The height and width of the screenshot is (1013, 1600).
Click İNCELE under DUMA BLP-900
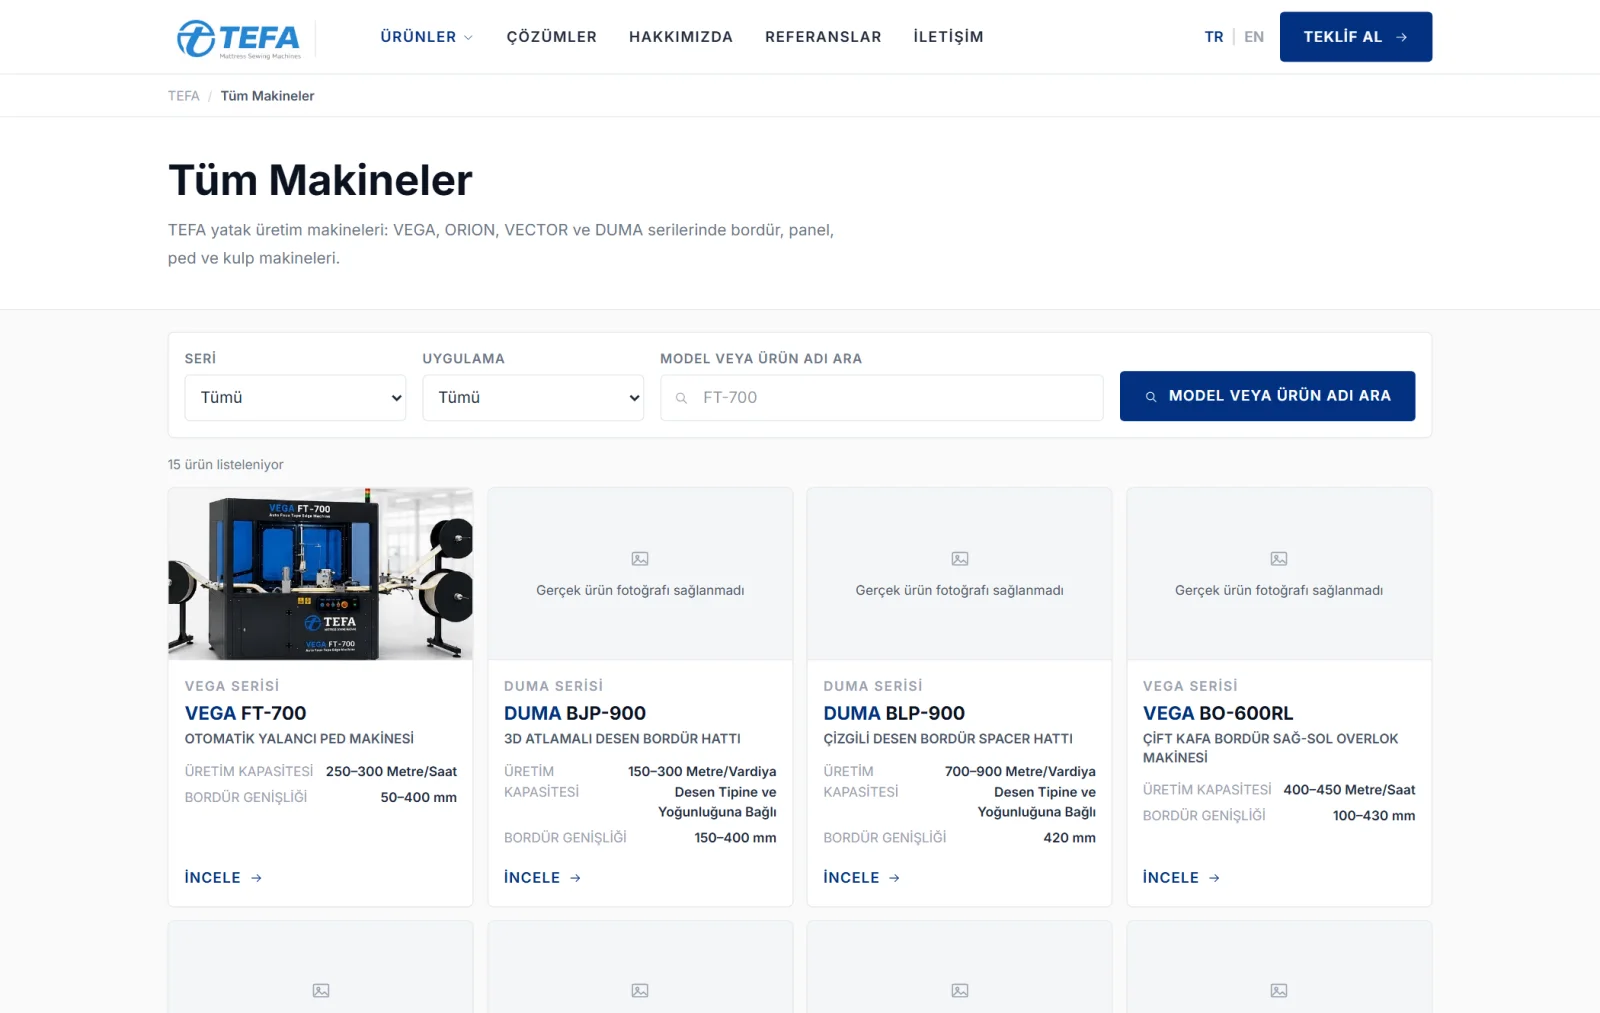coord(862,878)
